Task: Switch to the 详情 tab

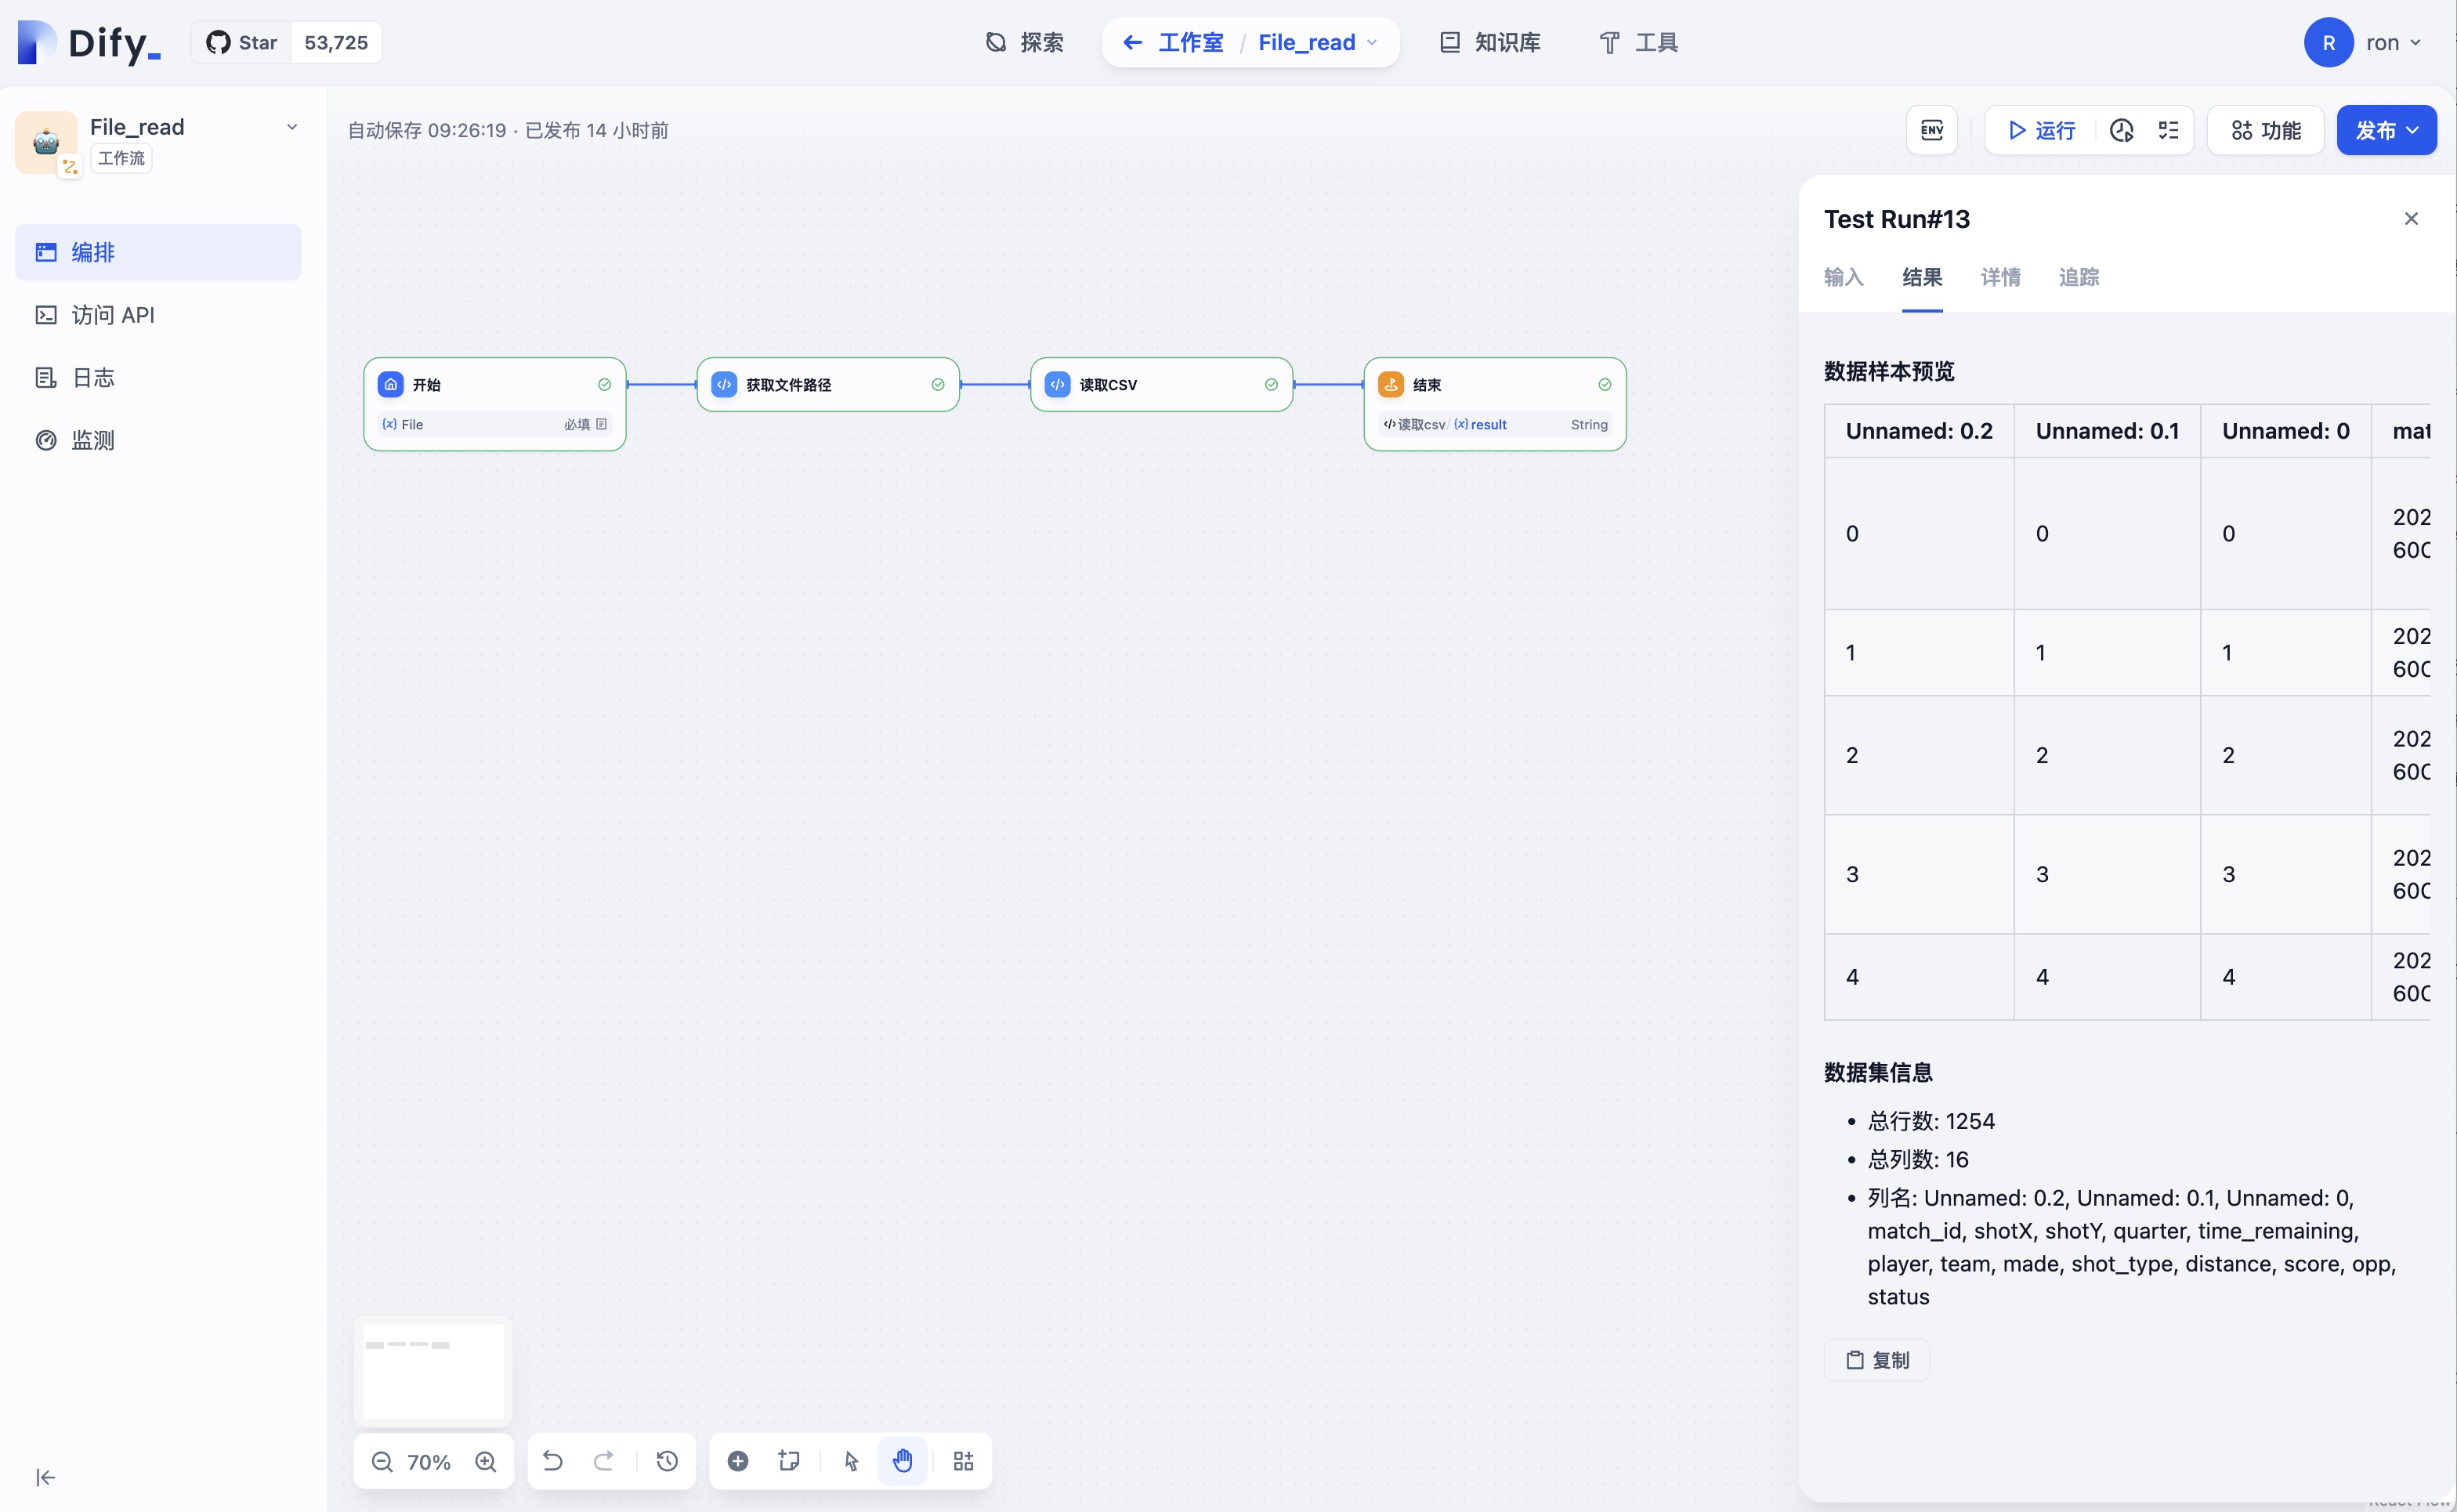Action: (x=2000, y=277)
